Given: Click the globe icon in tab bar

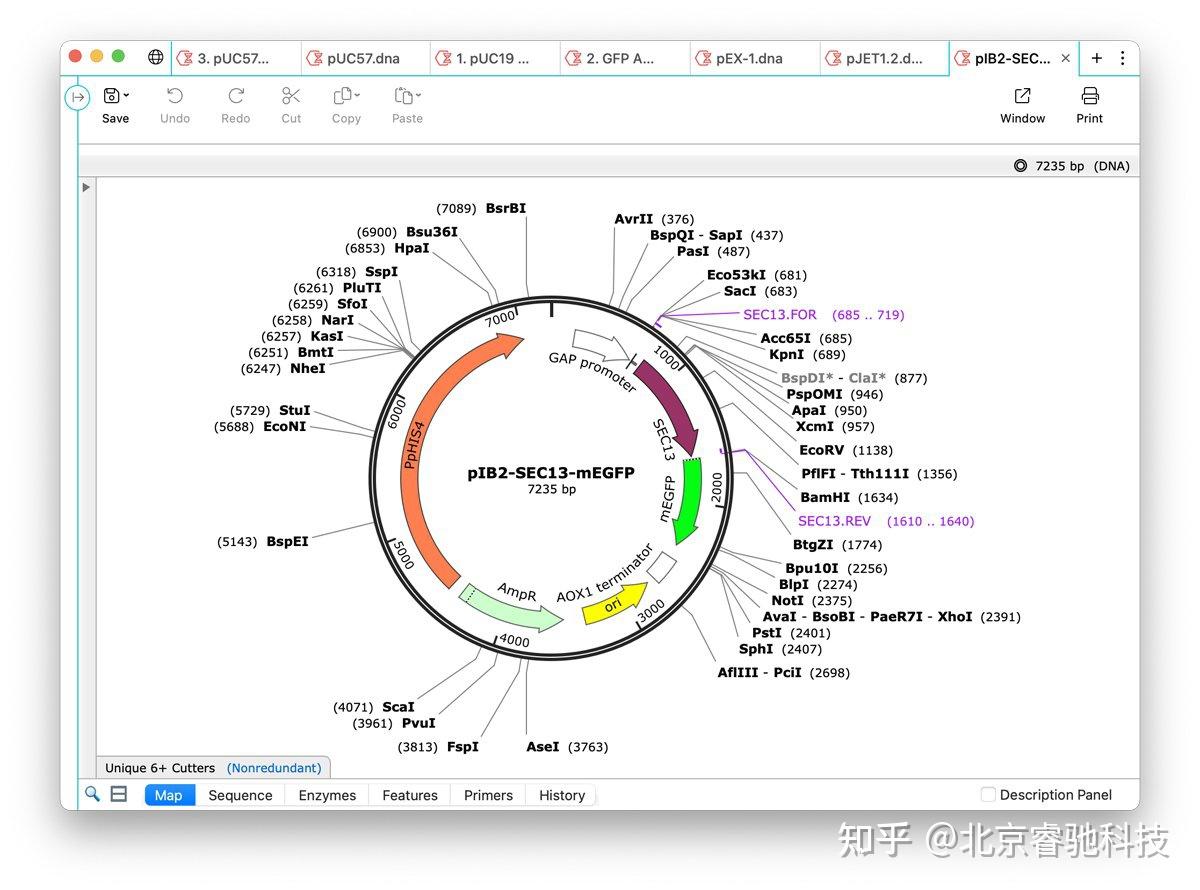Looking at the screenshot, I should coord(156,58).
